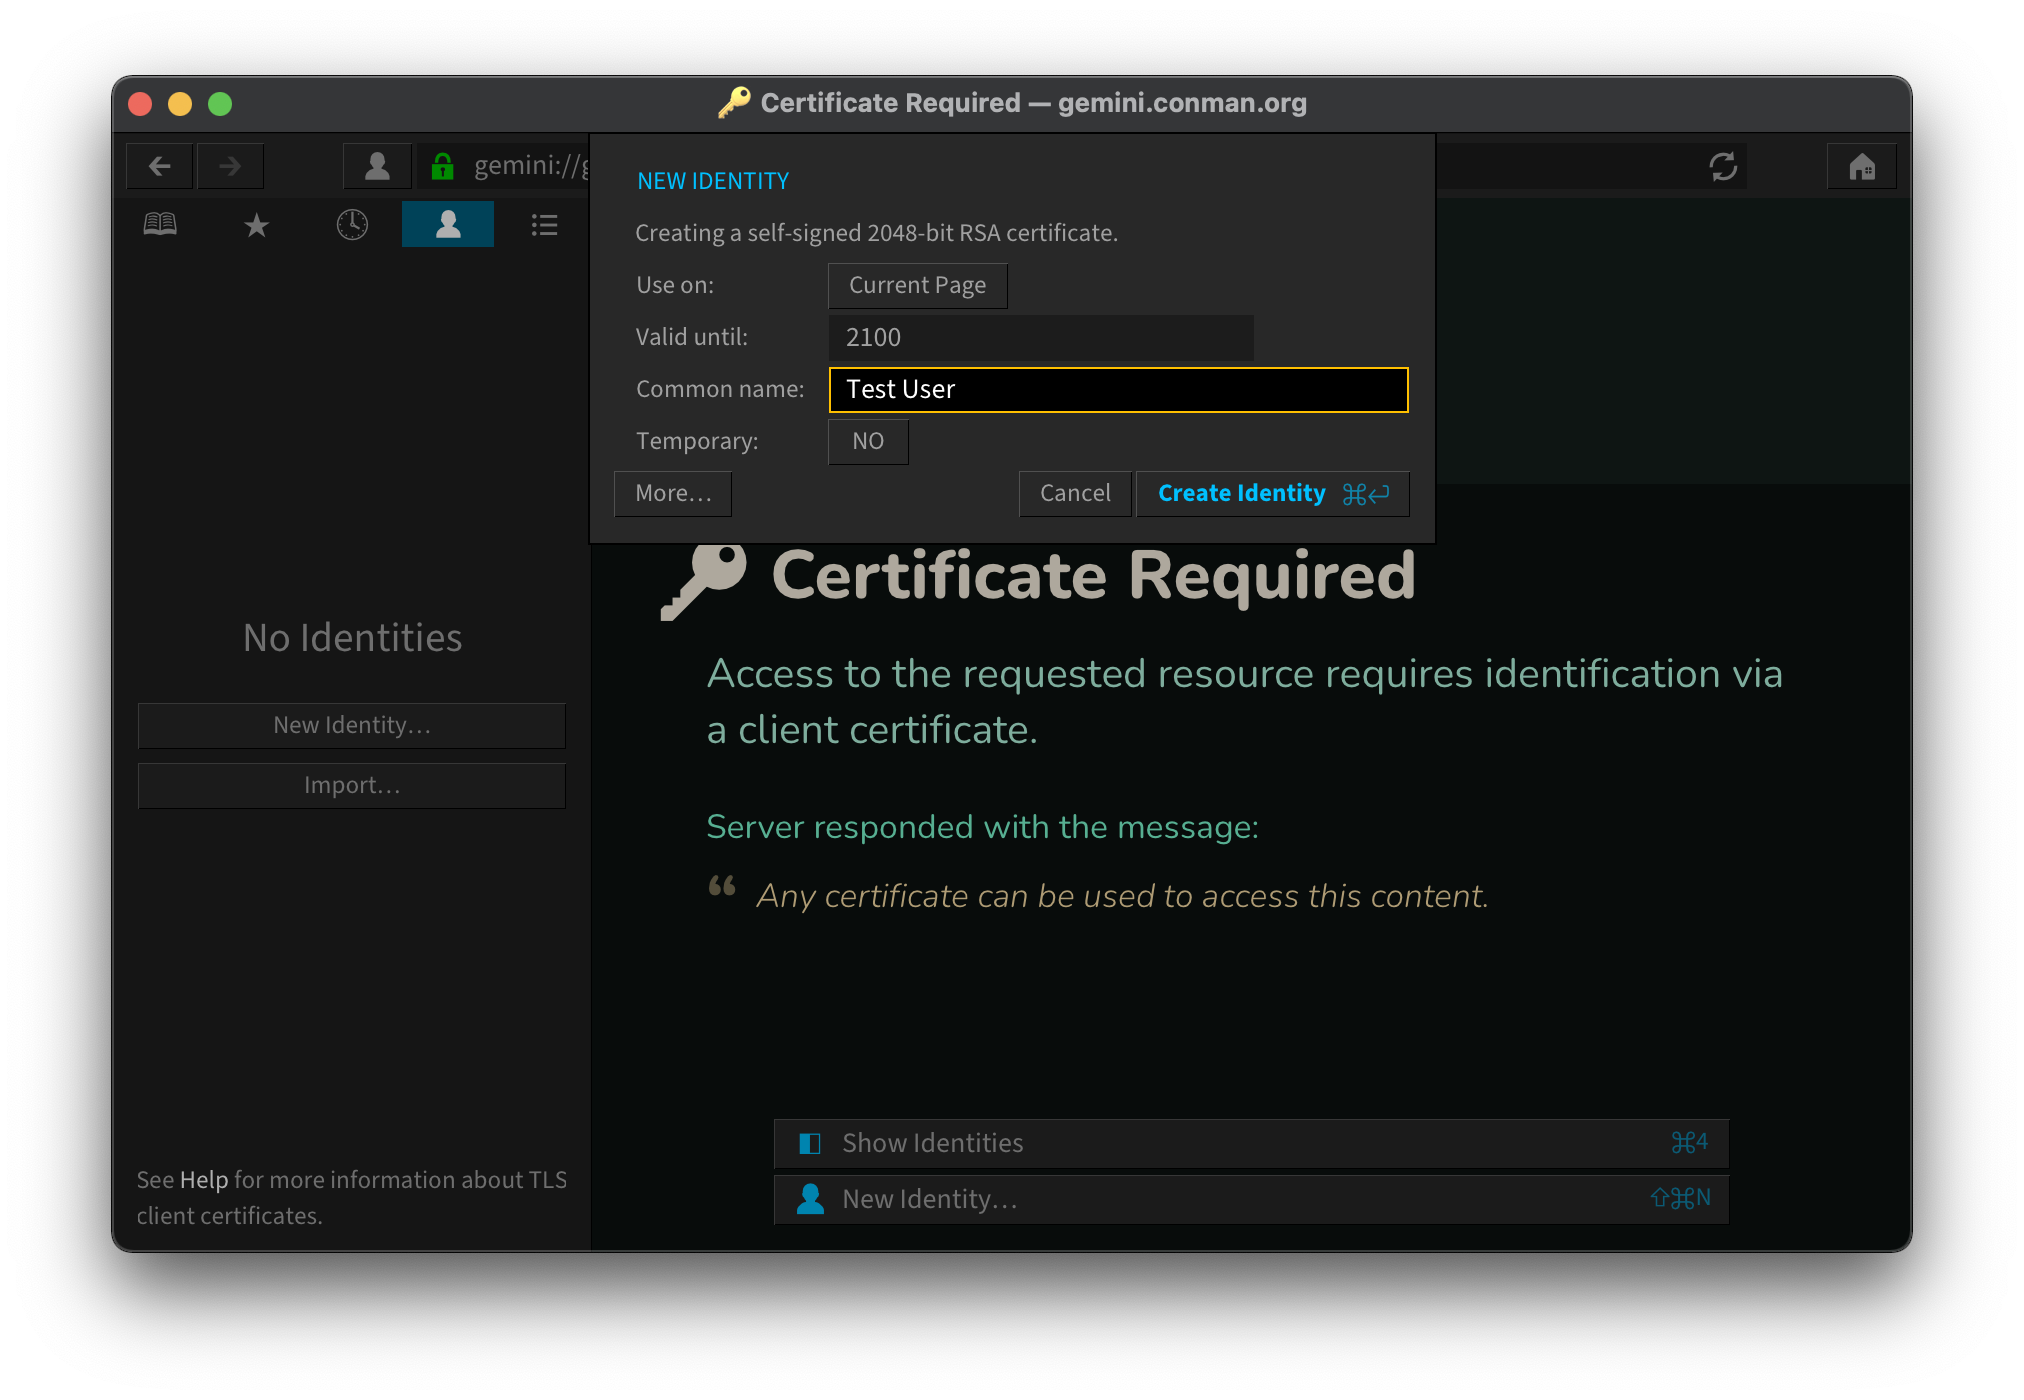Click the Certificate Required page heading

click(1093, 577)
